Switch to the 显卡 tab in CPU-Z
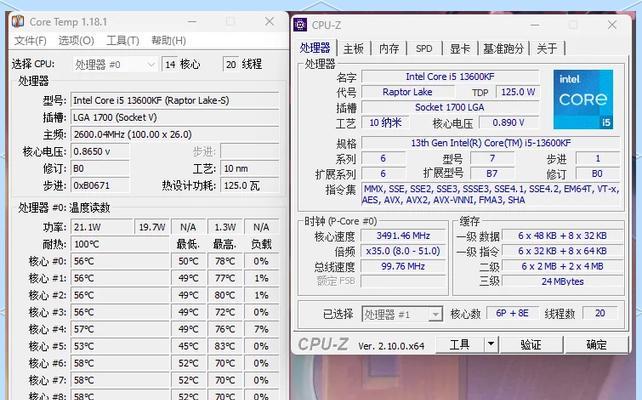Screen dimensions: 642x400 (x=460, y=49)
